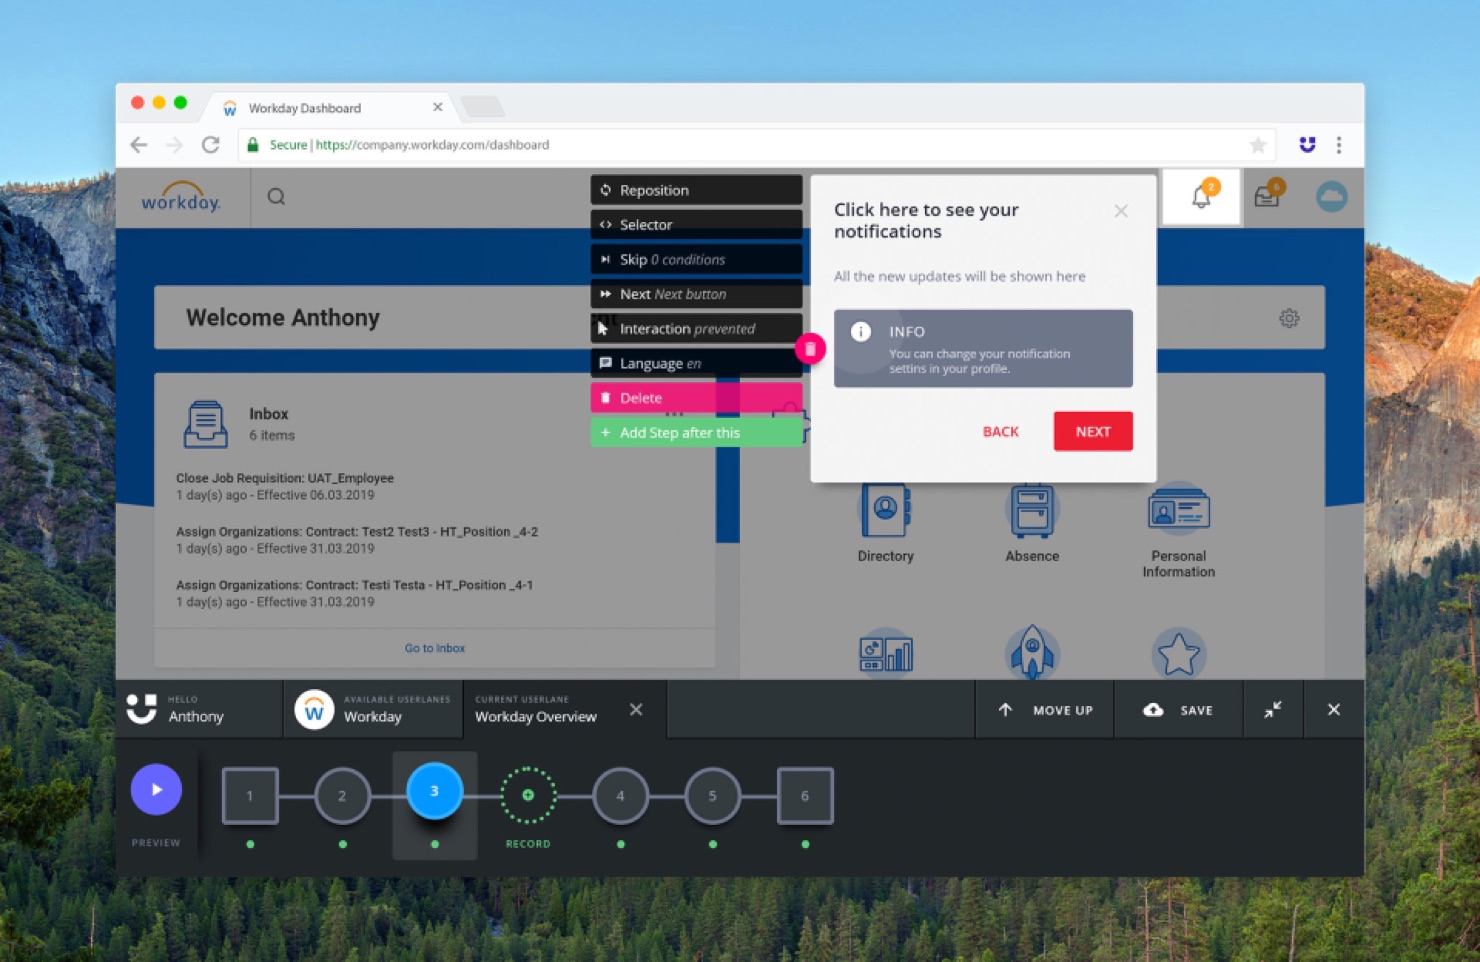Viewport: 1480px width, 962px height.
Task: Click the info icon in INFO box
Action: tap(861, 332)
